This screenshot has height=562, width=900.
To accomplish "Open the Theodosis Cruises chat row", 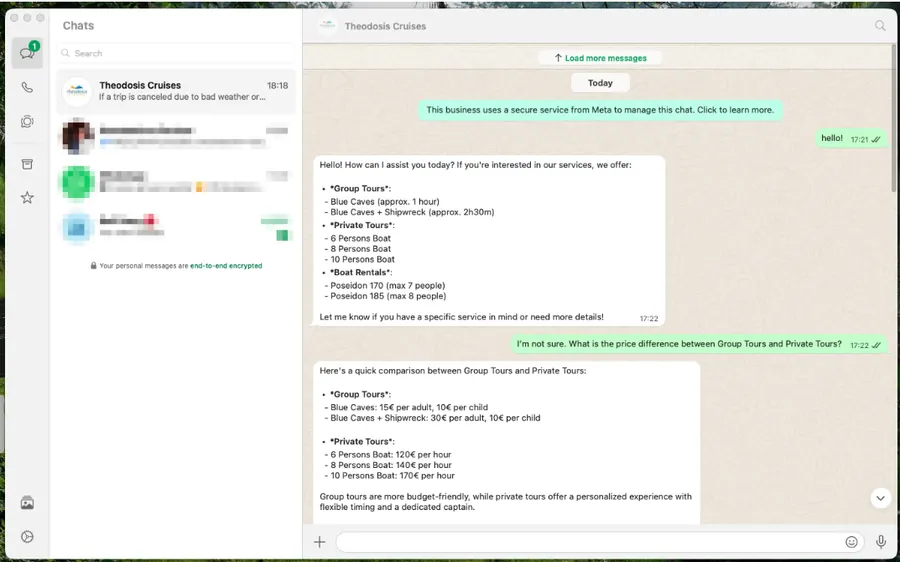I will coord(176,91).
